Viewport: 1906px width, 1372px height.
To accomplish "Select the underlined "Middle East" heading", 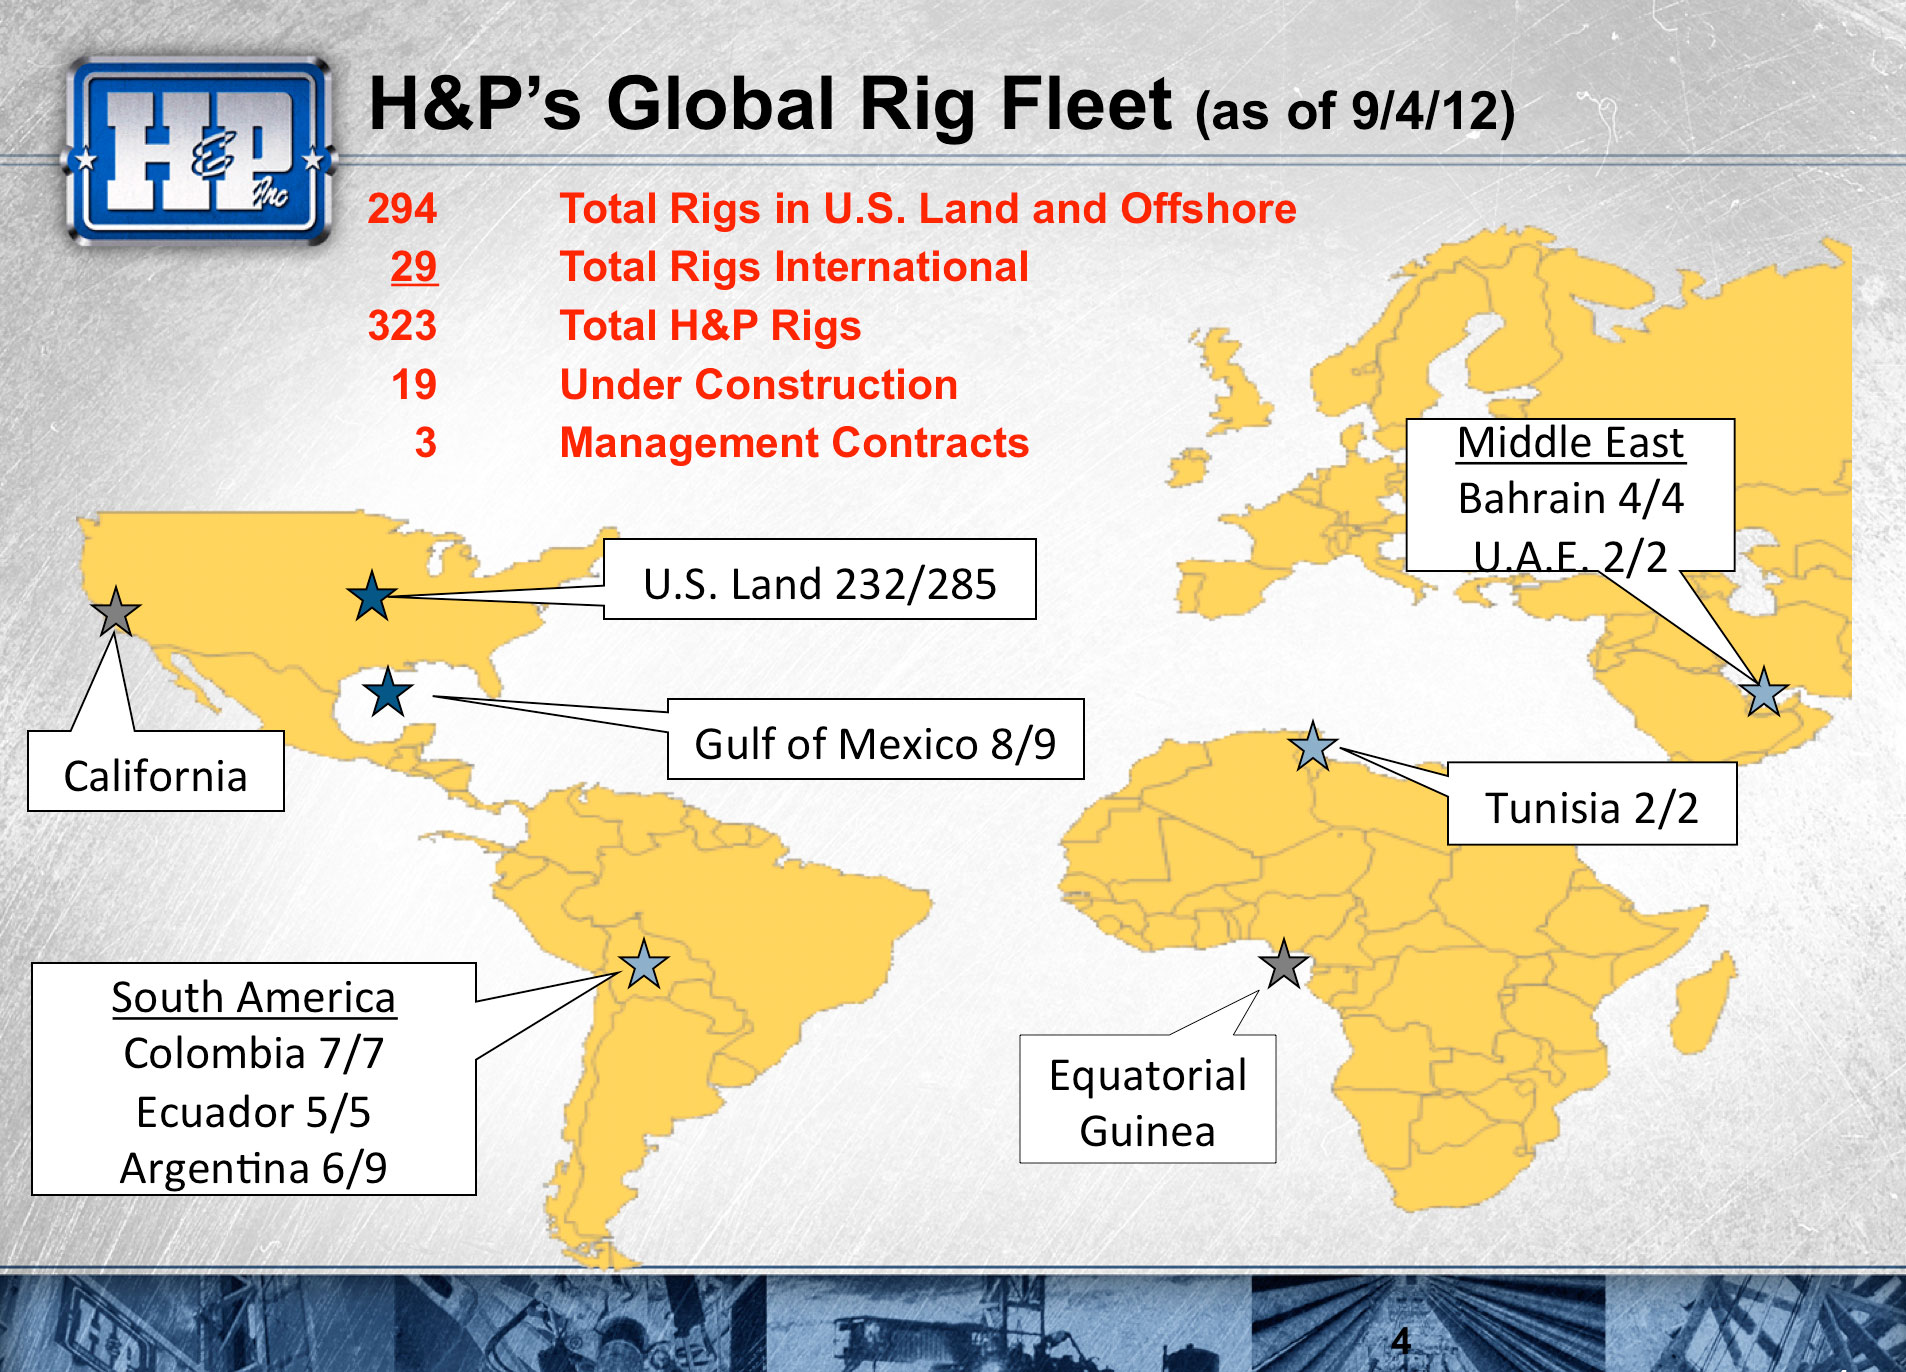I will tap(1570, 443).
